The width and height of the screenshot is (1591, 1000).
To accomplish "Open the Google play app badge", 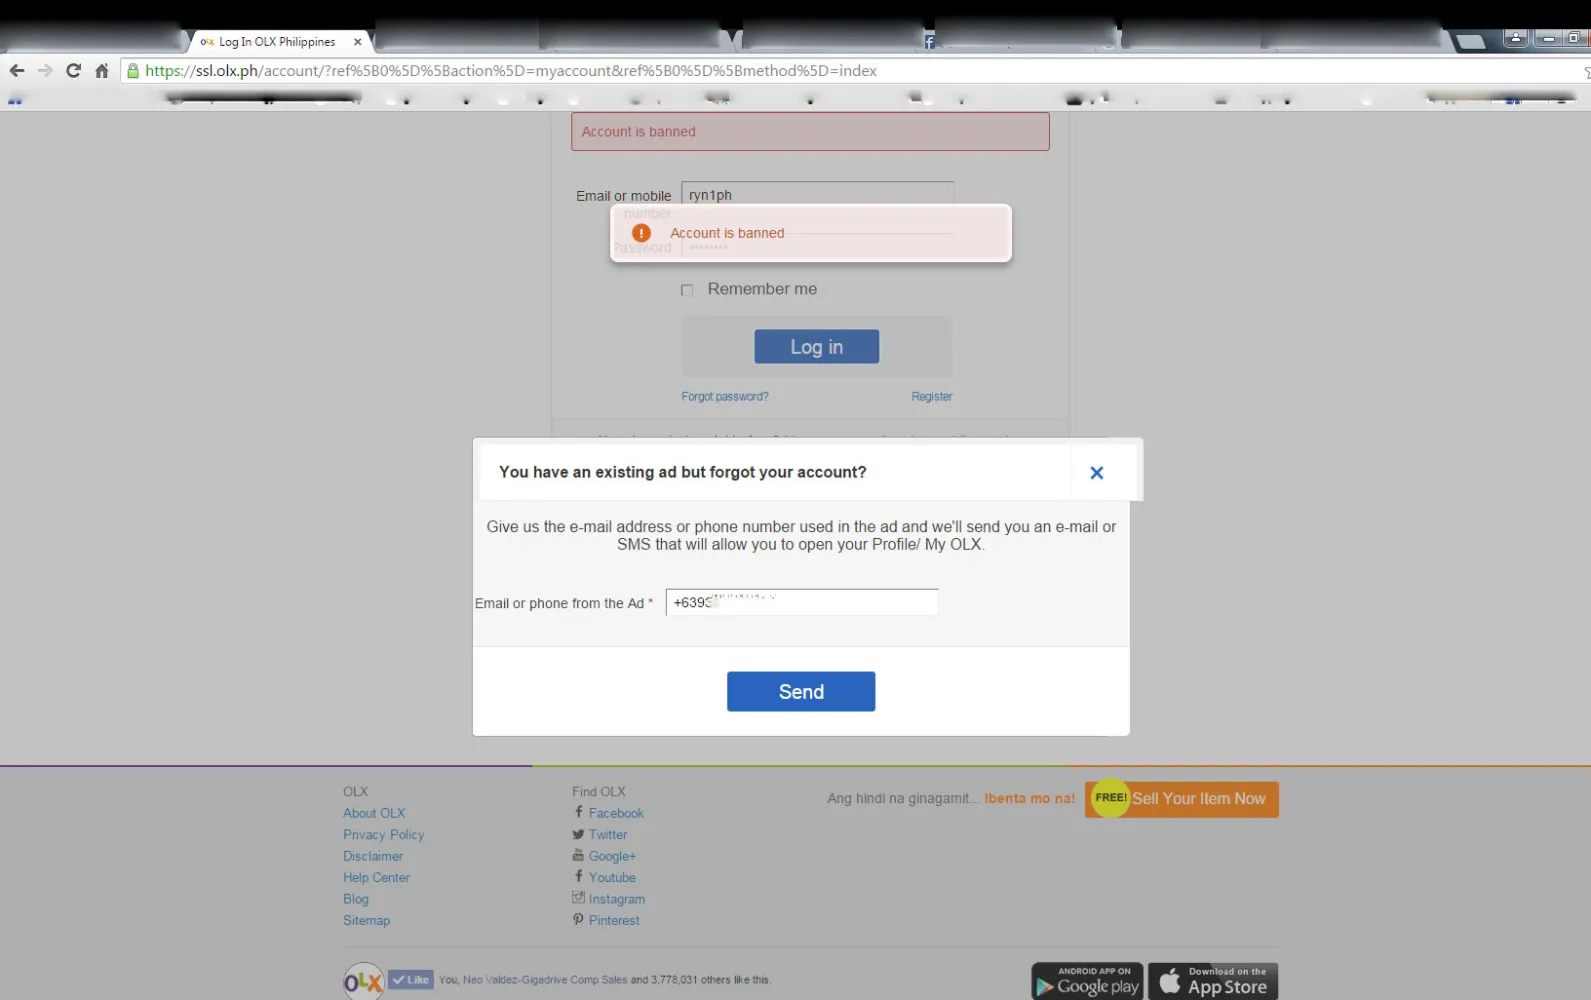I will (1087, 981).
